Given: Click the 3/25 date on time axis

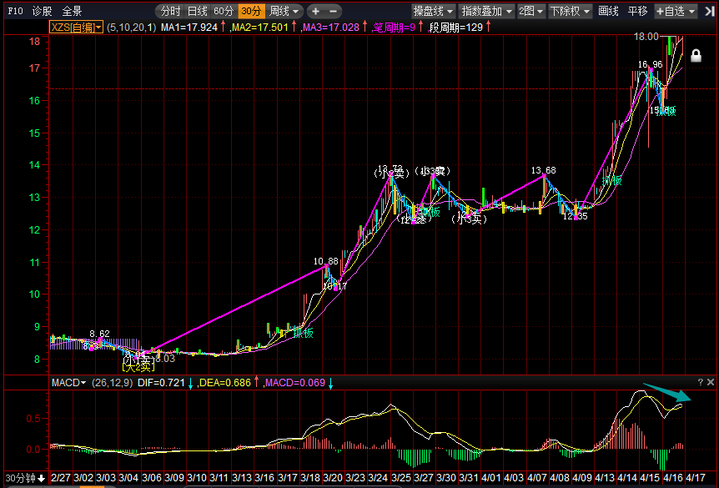Looking at the screenshot, I should point(401,478).
